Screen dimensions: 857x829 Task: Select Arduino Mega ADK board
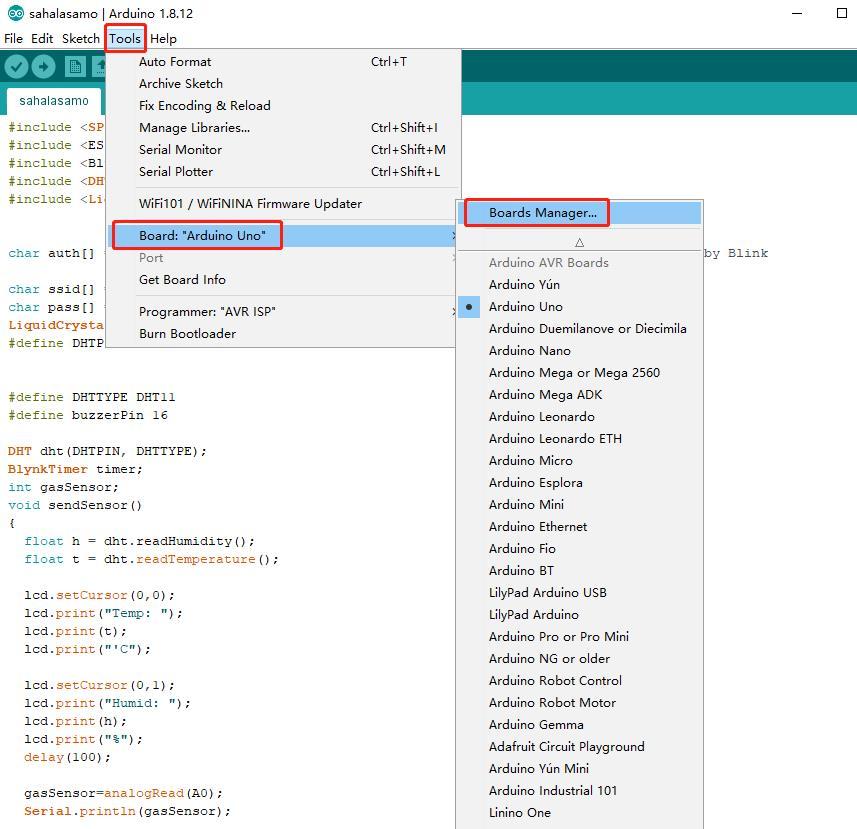pos(579,395)
